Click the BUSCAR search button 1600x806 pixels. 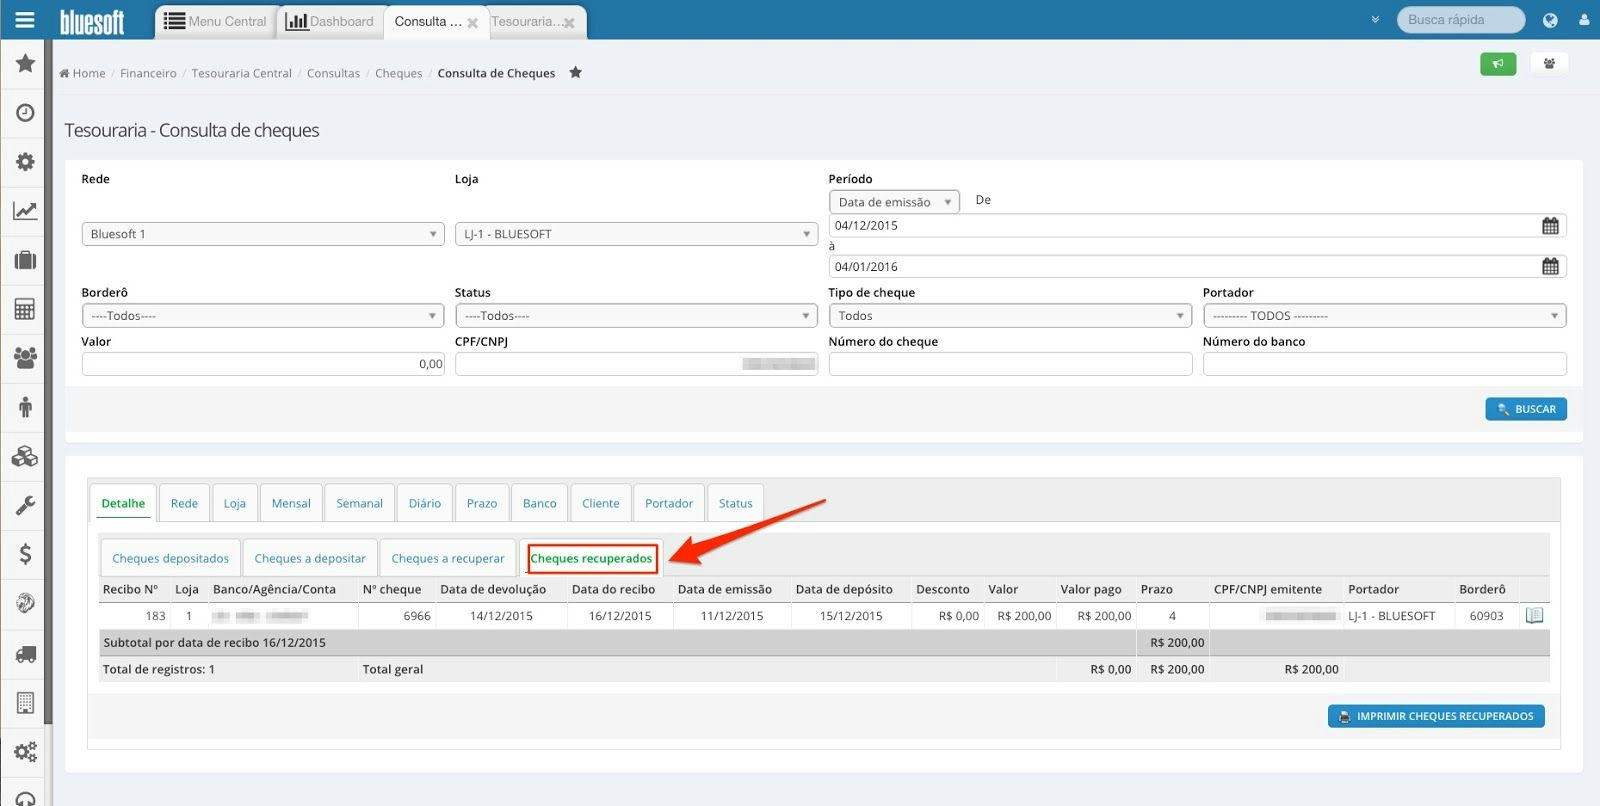coord(1526,409)
